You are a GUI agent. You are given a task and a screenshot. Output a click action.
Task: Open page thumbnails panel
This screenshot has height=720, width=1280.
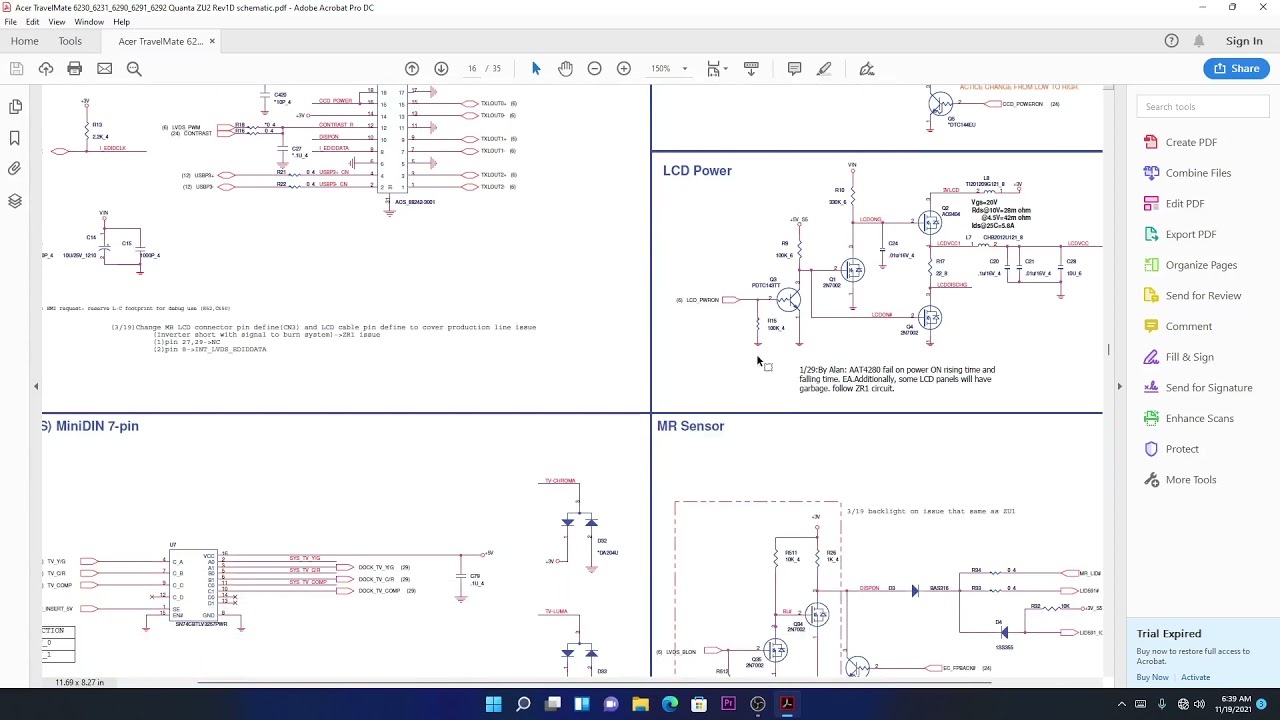click(x=15, y=106)
